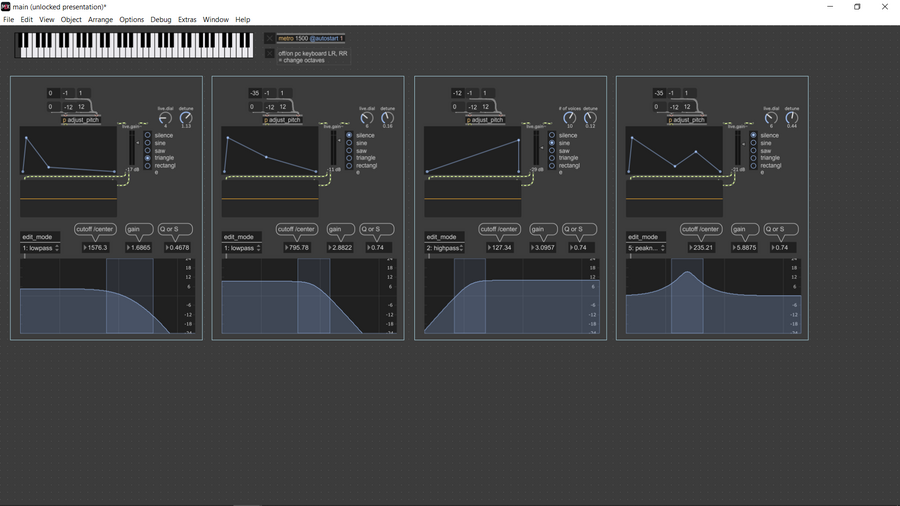Image resolution: width=900 pixels, height=506 pixels.
Task: Click live.gain slider reading -21 dB
Action: click(x=738, y=148)
